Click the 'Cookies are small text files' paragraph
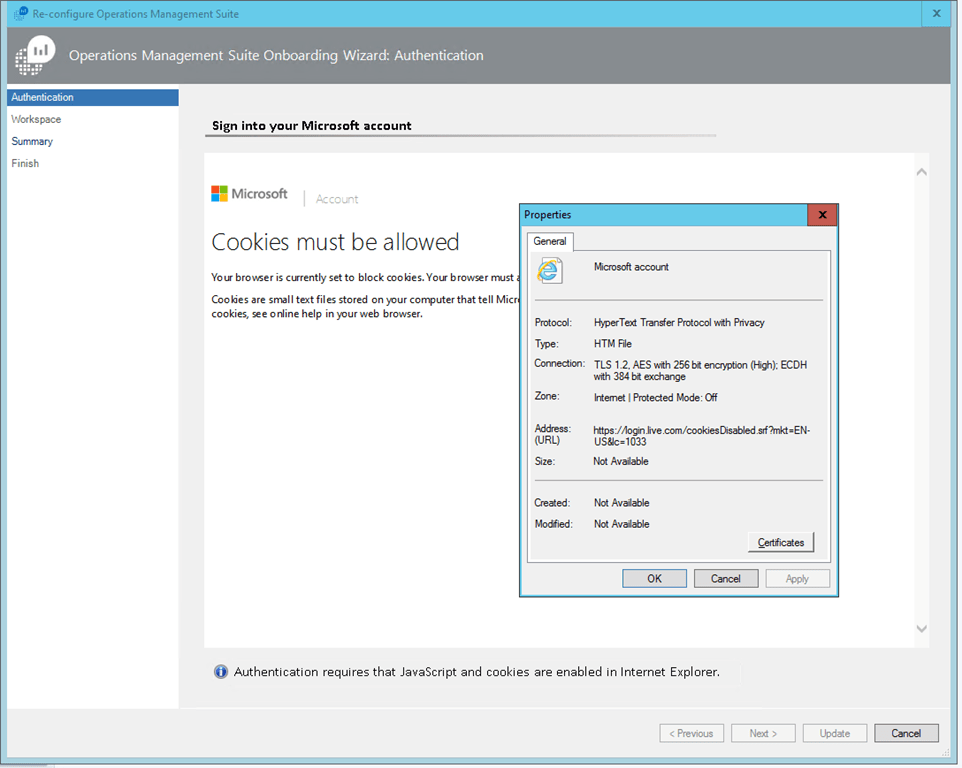 point(365,307)
